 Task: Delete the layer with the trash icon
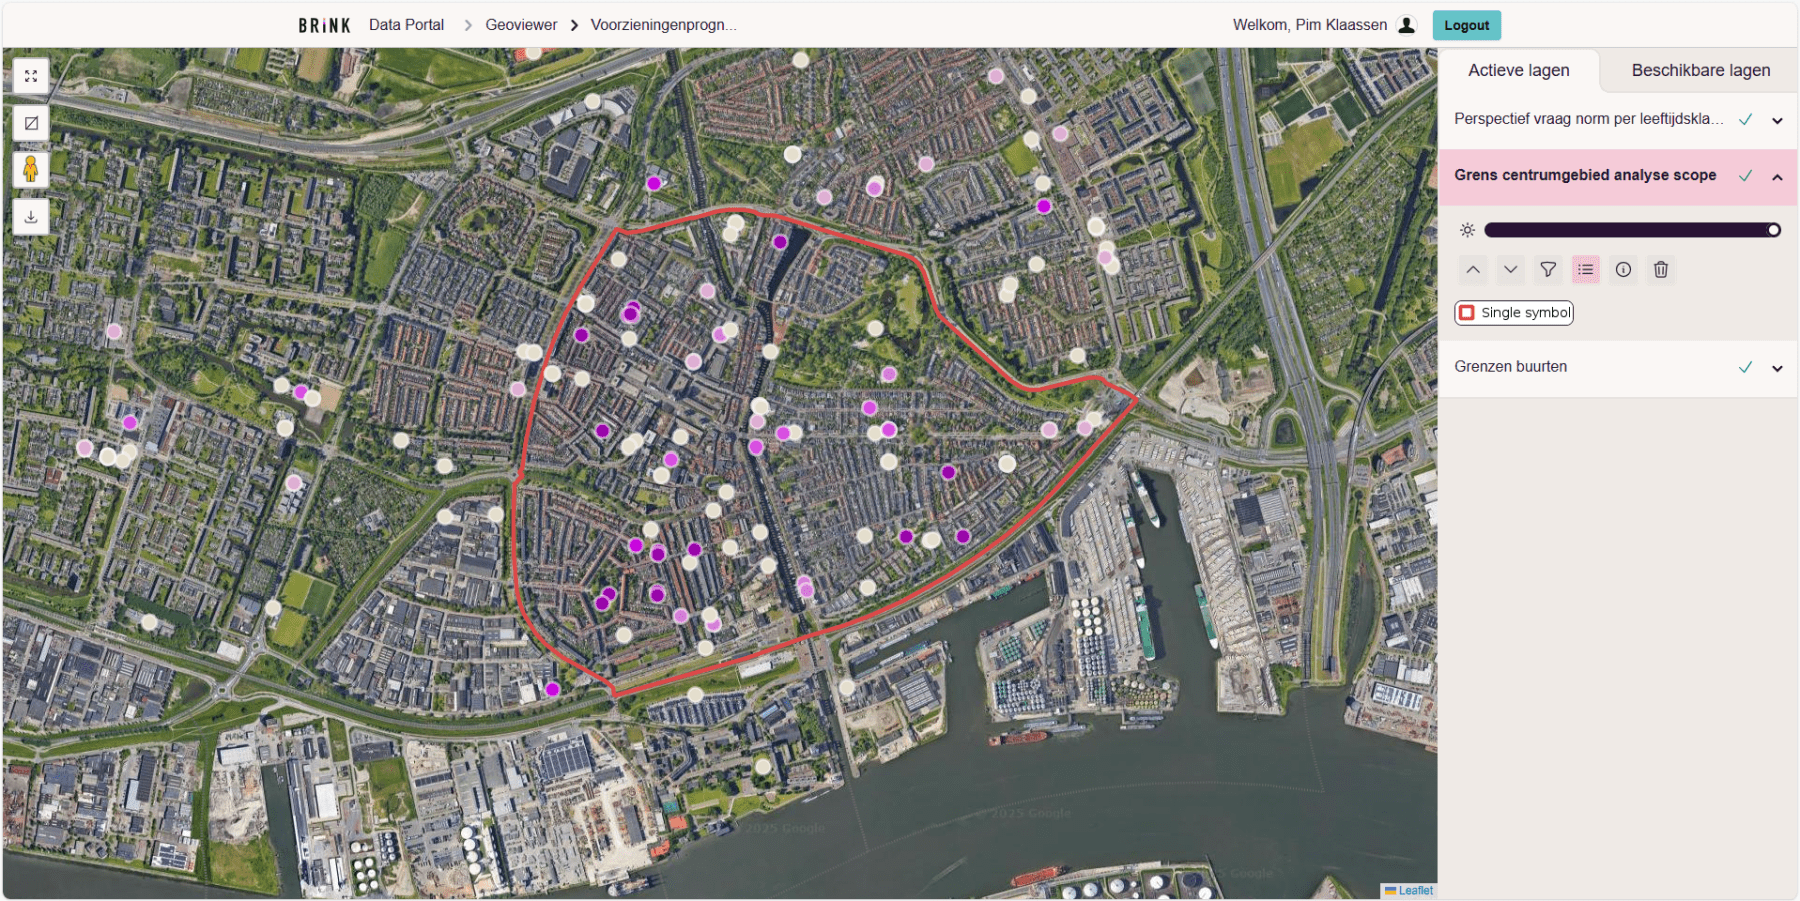click(1661, 270)
